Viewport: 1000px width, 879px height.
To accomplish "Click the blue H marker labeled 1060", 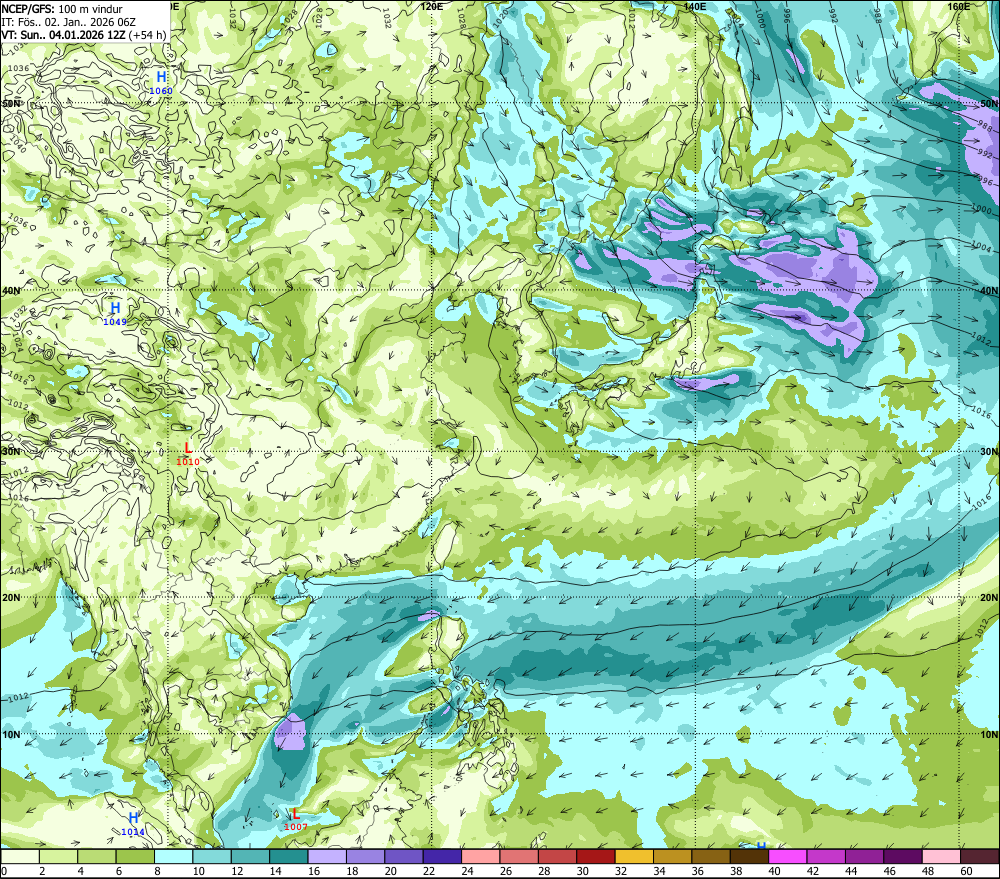I will pyautogui.click(x=161, y=78).
